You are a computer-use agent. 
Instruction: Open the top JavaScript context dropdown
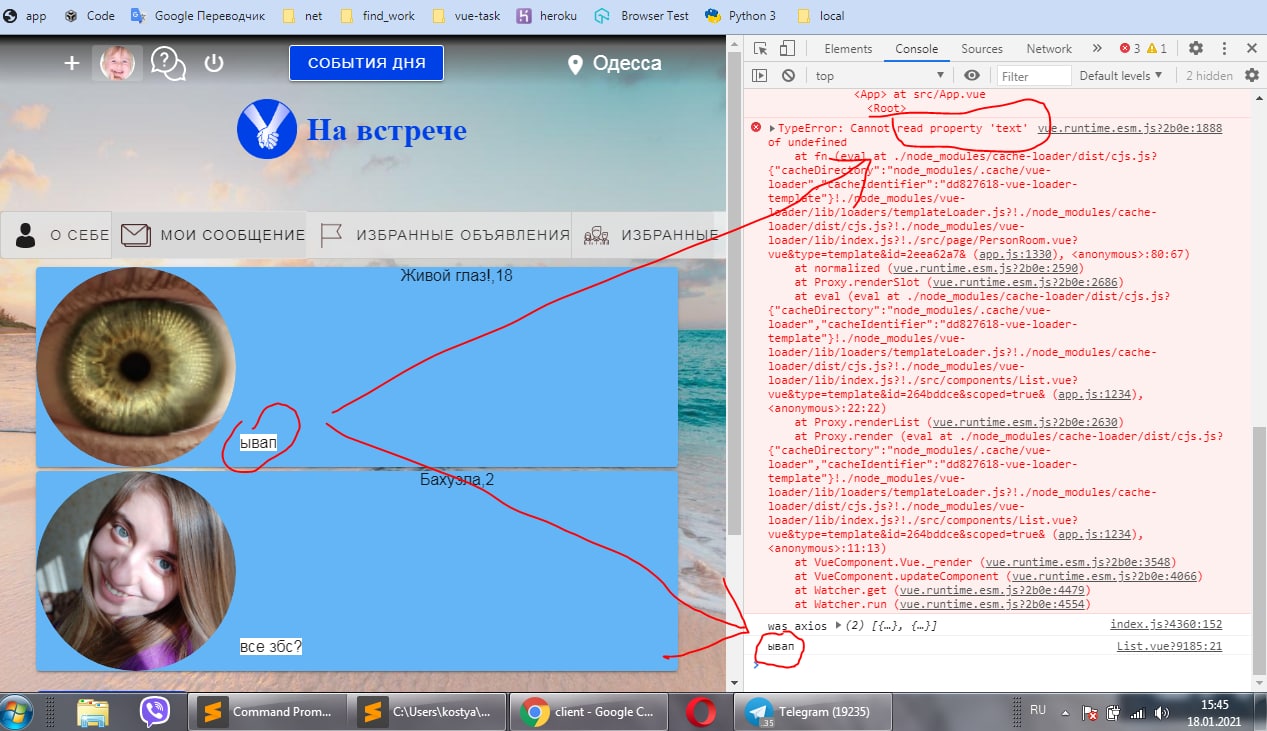(879, 75)
